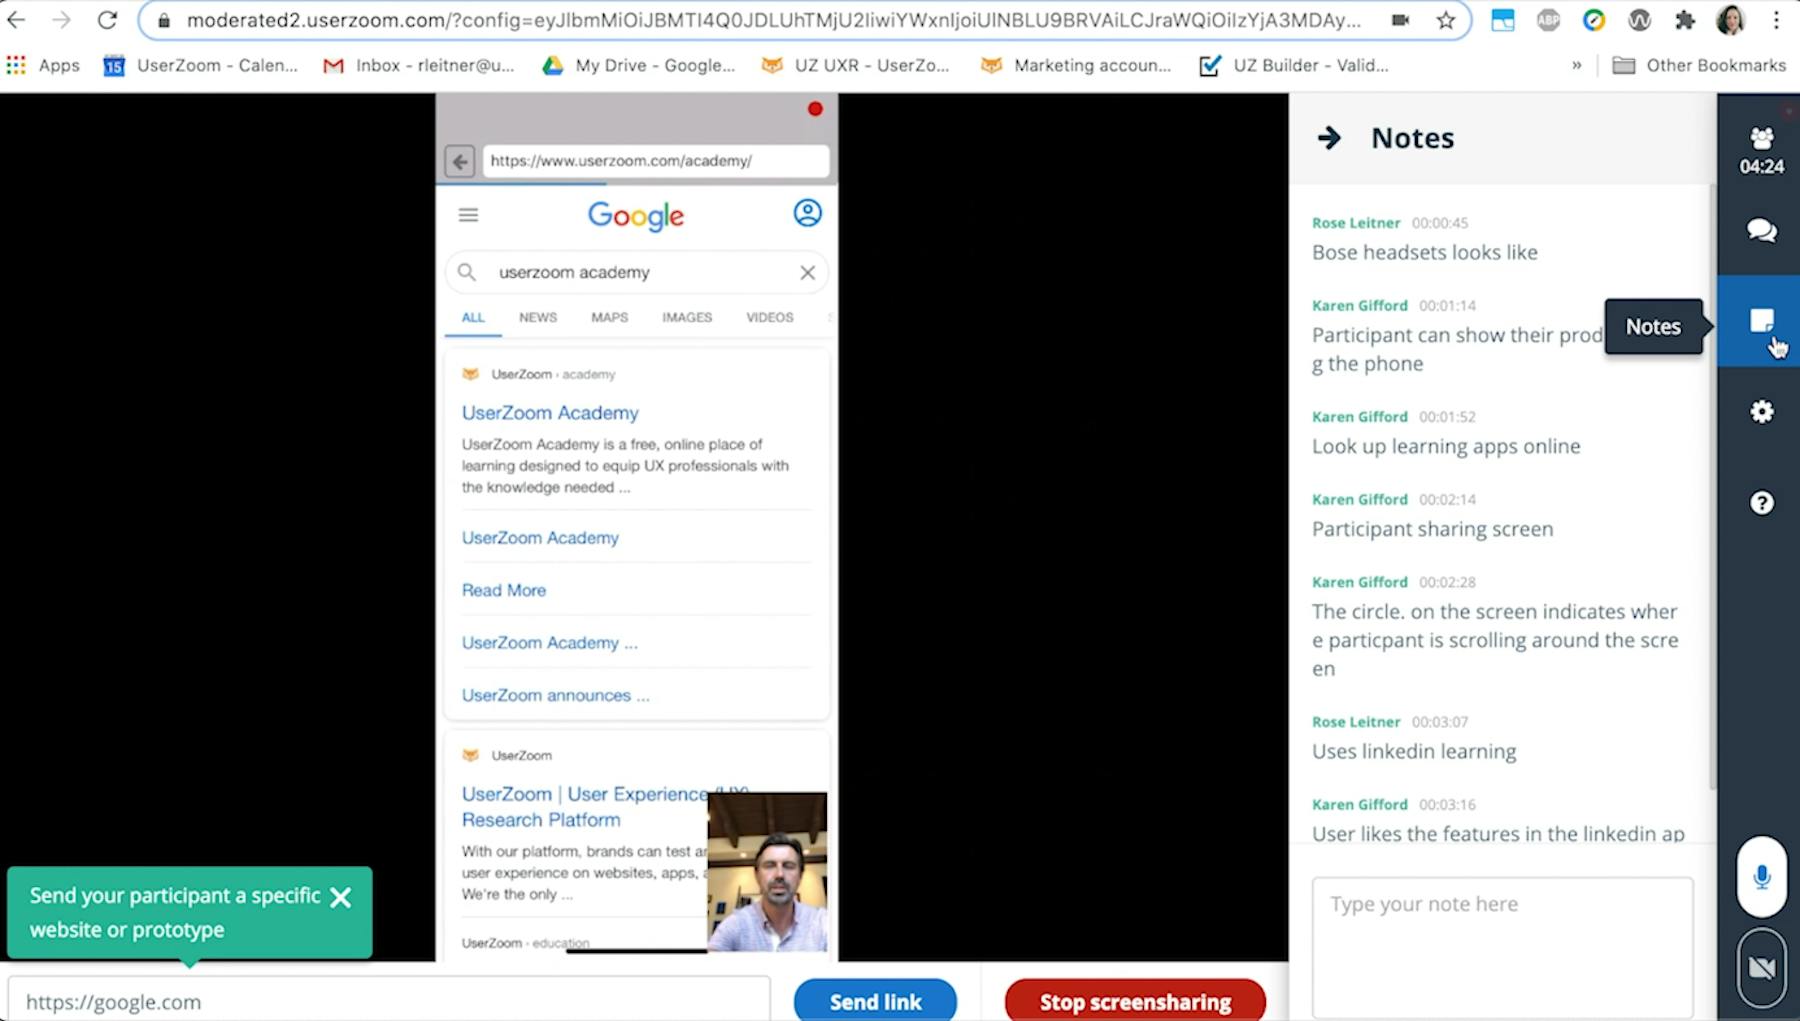Open help question mark icon
The height and width of the screenshot is (1021, 1800).
click(1762, 503)
